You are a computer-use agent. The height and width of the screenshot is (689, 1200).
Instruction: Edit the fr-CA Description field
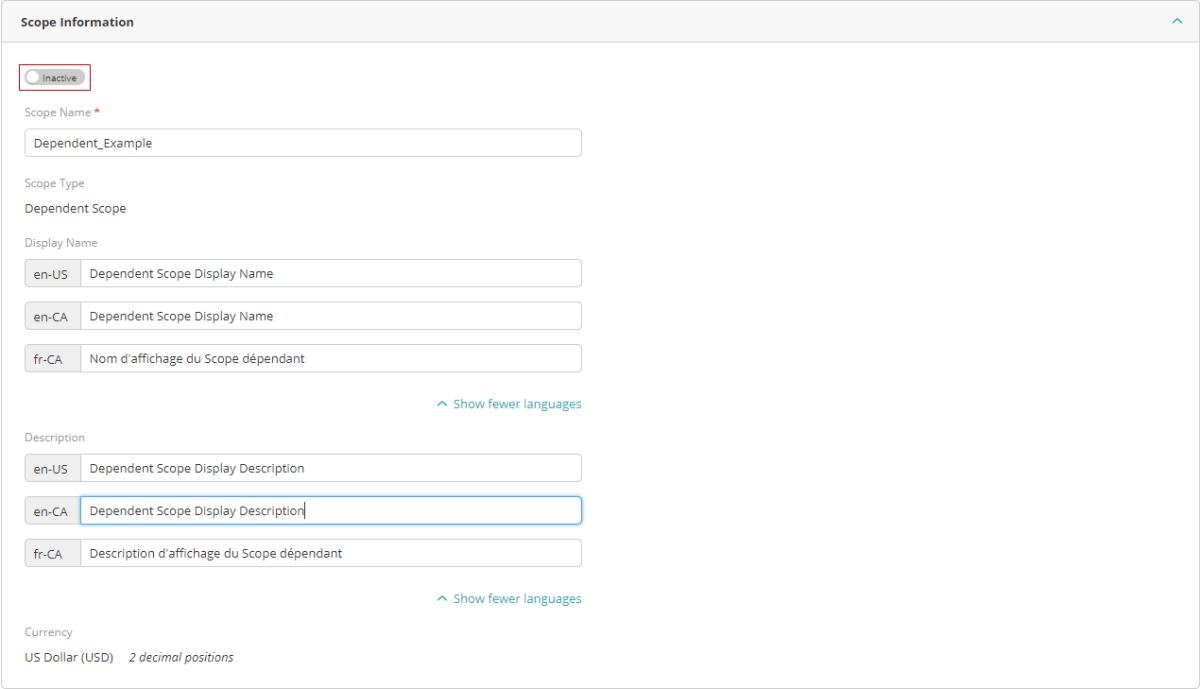coord(331,553)
